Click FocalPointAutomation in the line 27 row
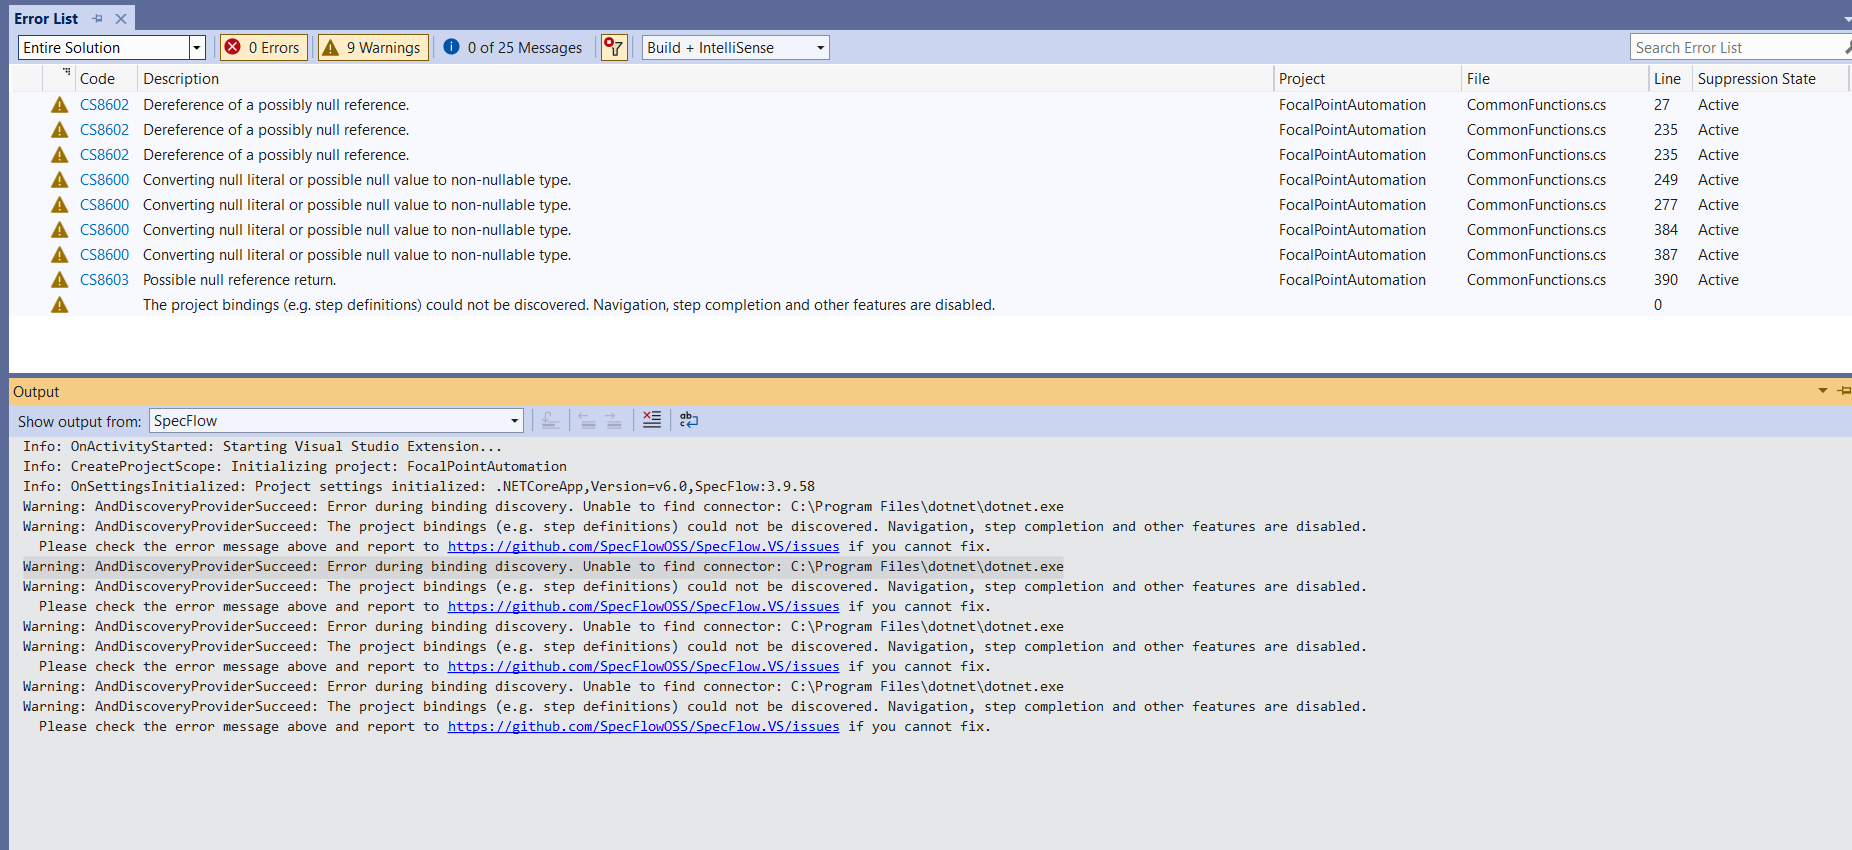This screenshot has height=850, width=1852. [1352, 105]
